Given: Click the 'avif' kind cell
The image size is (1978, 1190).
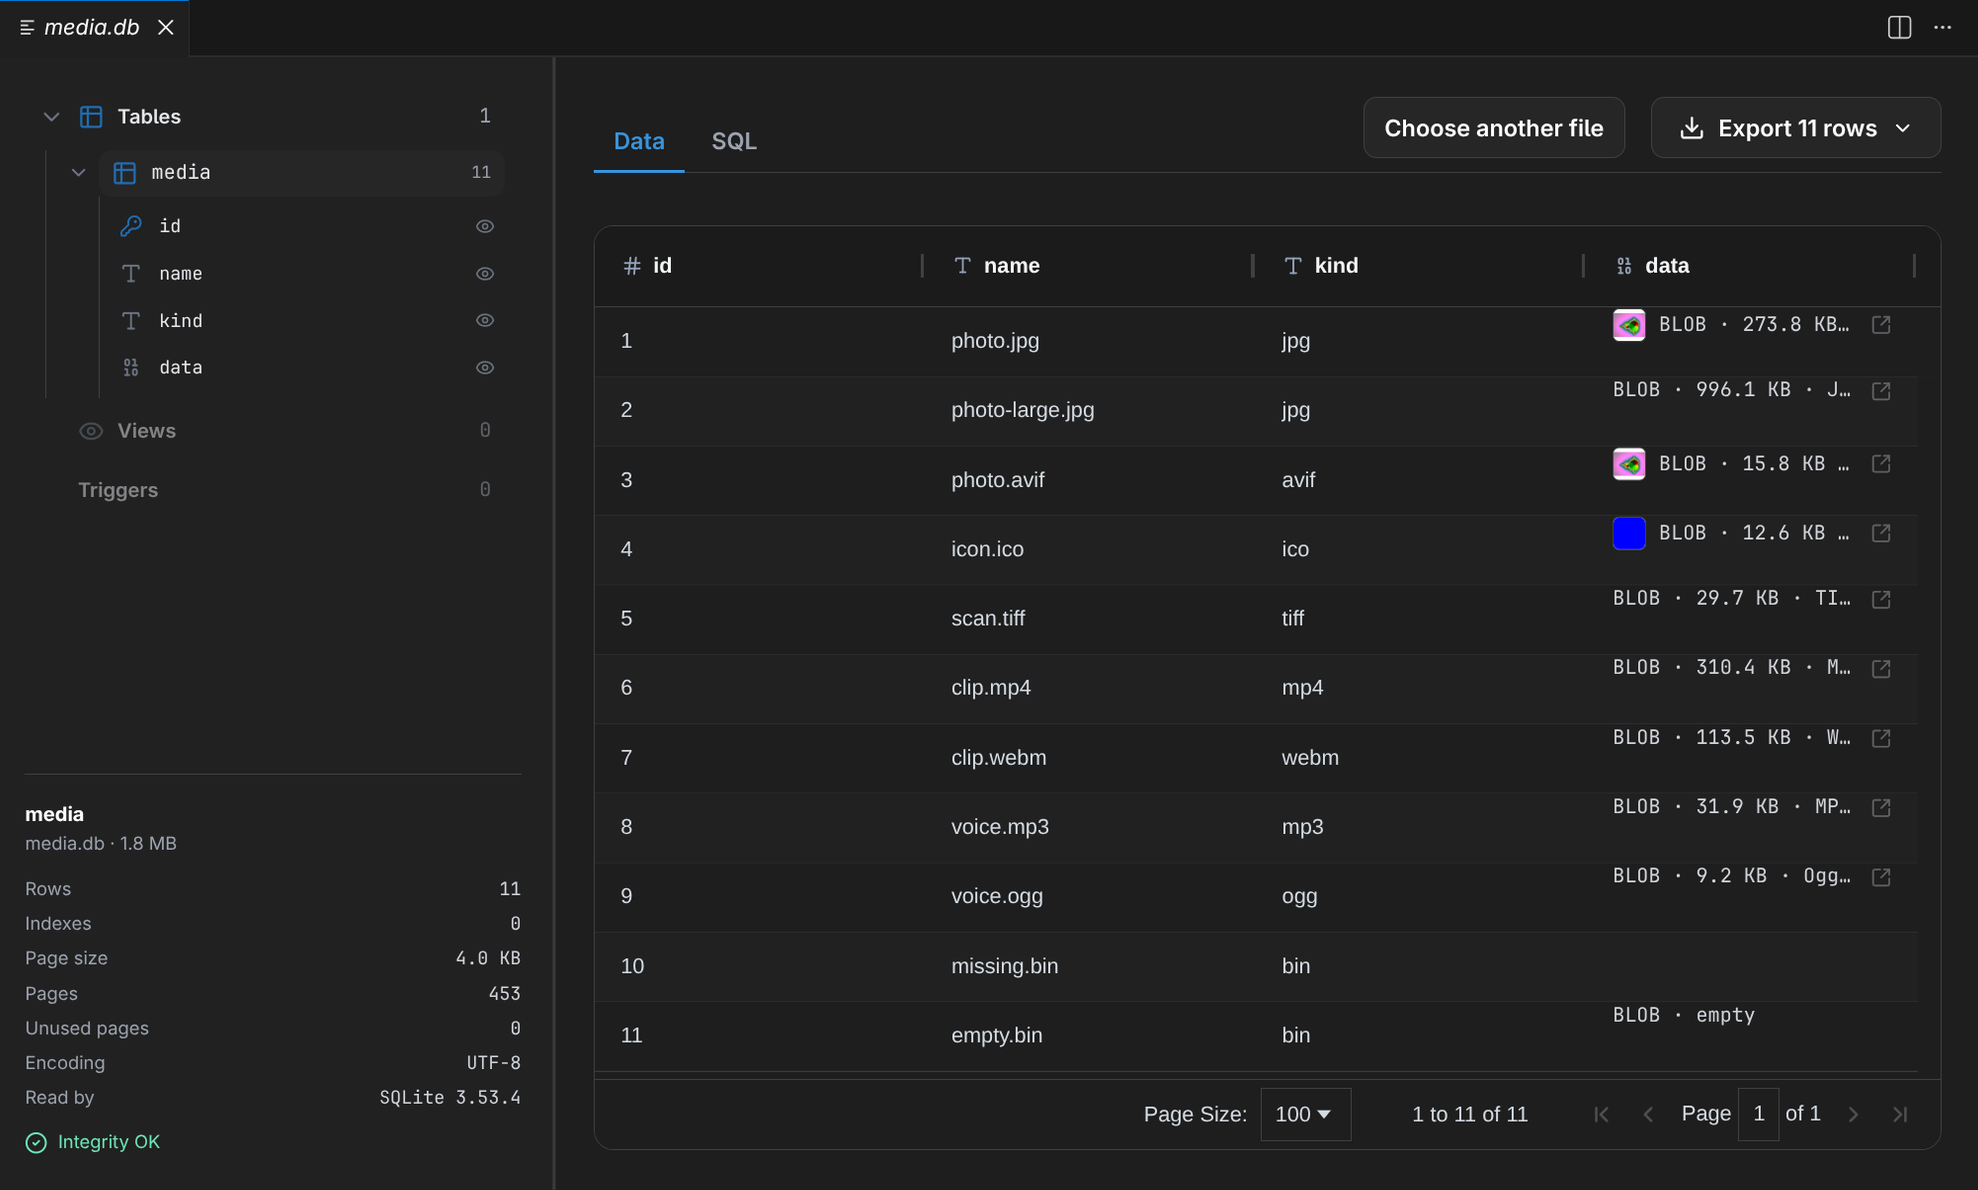Looking at the screenshot, I should tap(1298, 480).
